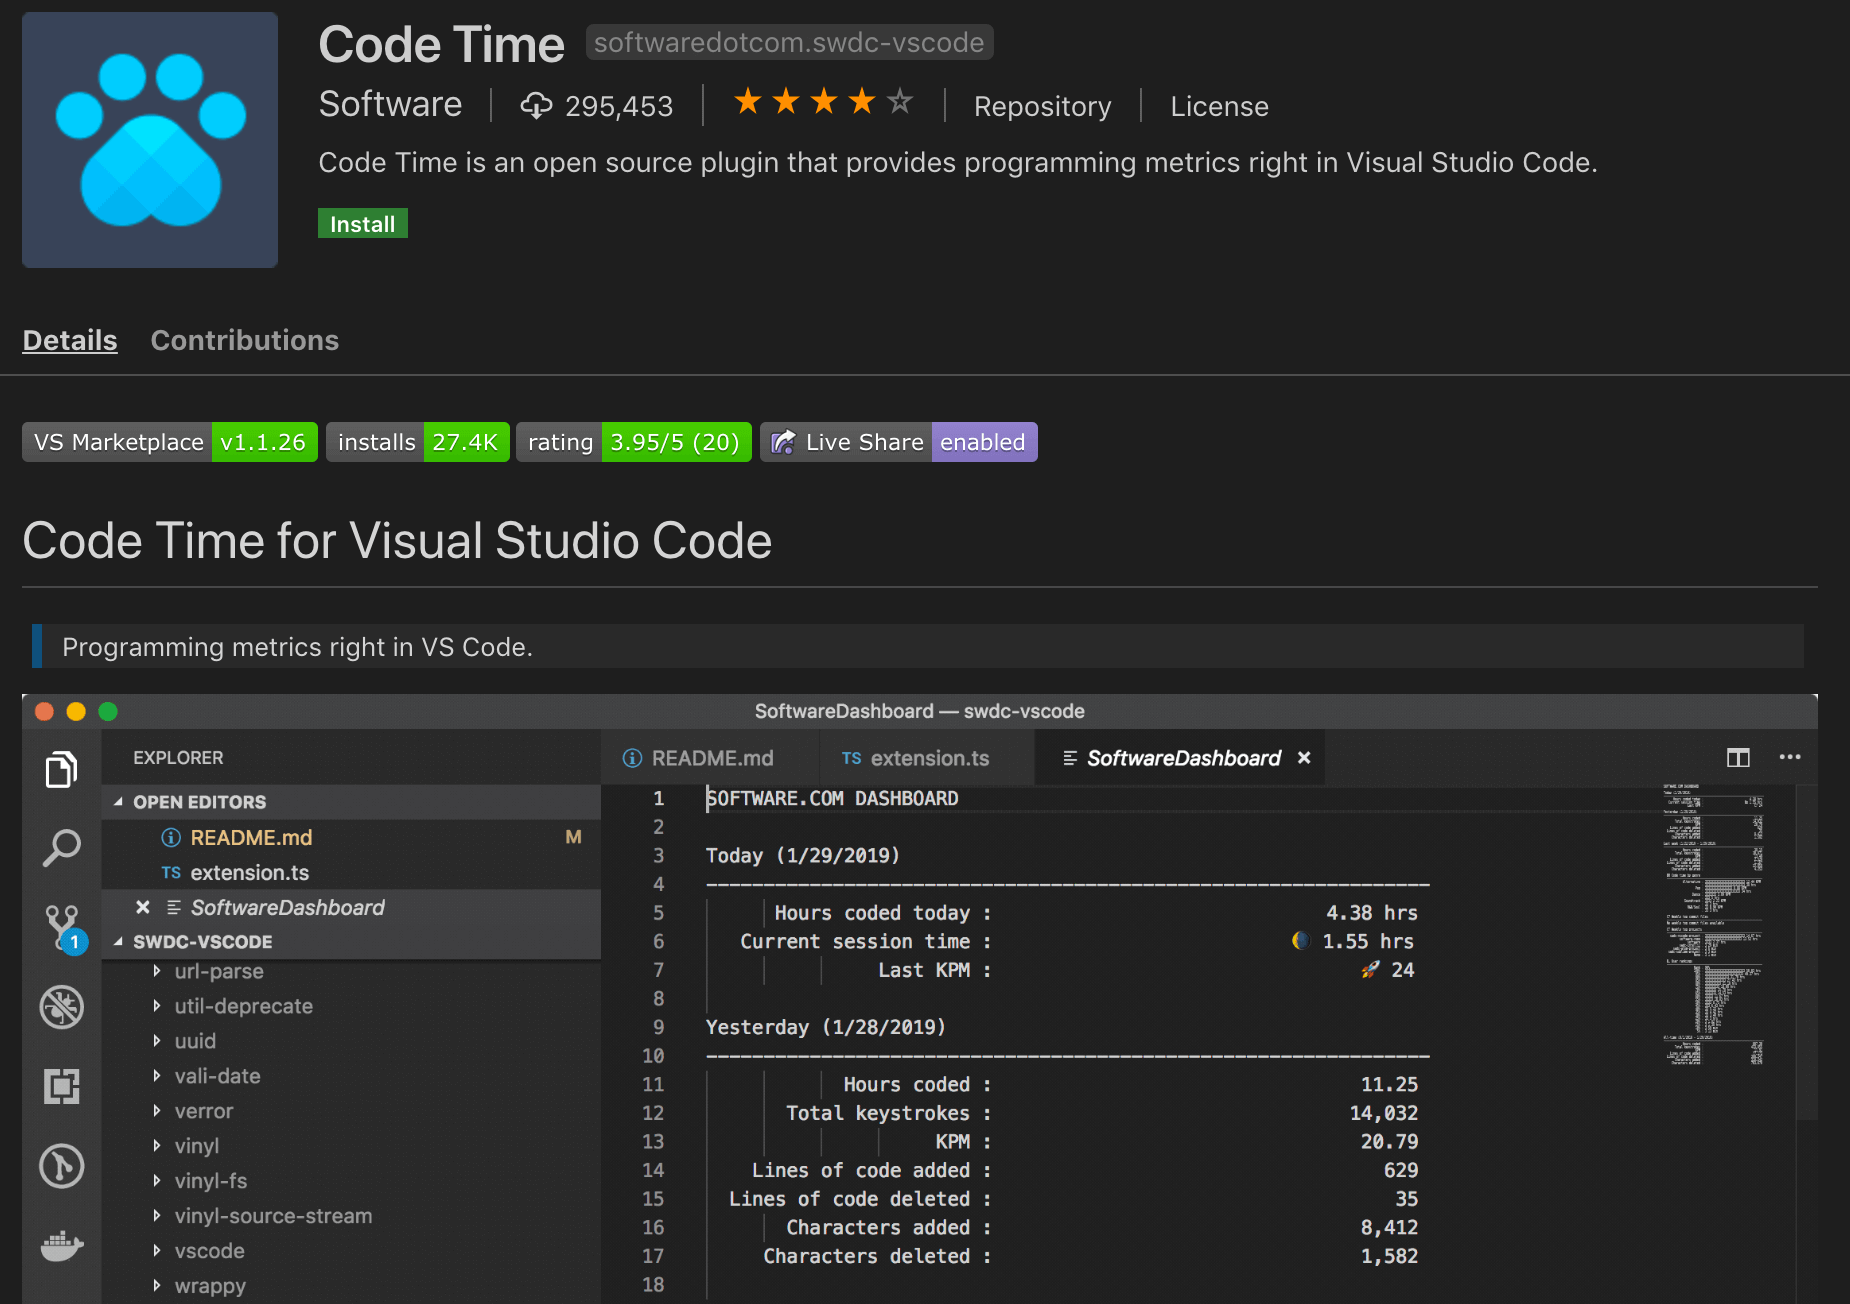1850x1304 pixels.
Task: Select the SoftwareDashboard editor tab
Action: pos(1180,758)
